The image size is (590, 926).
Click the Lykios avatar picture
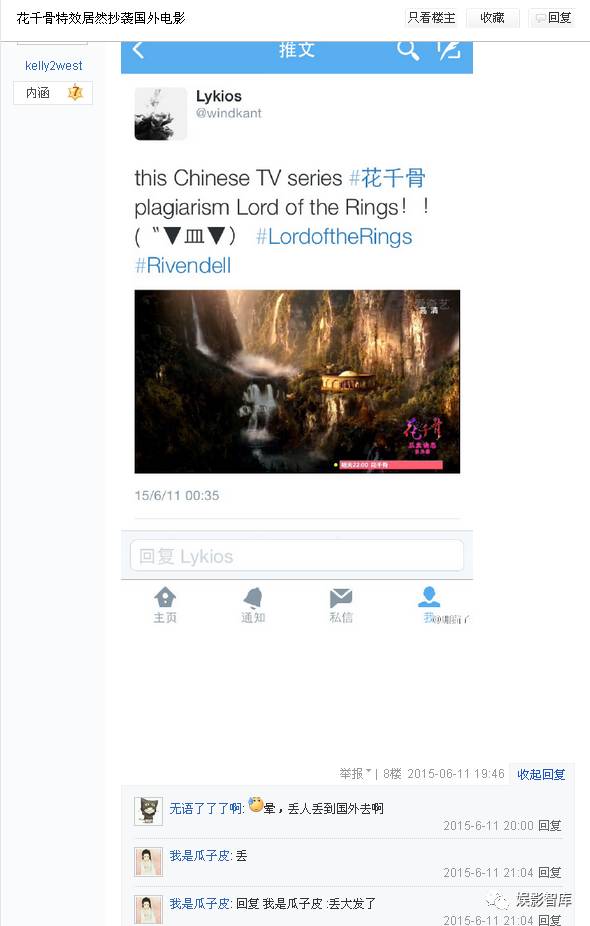pyautogui.click(x=161, y=113)
